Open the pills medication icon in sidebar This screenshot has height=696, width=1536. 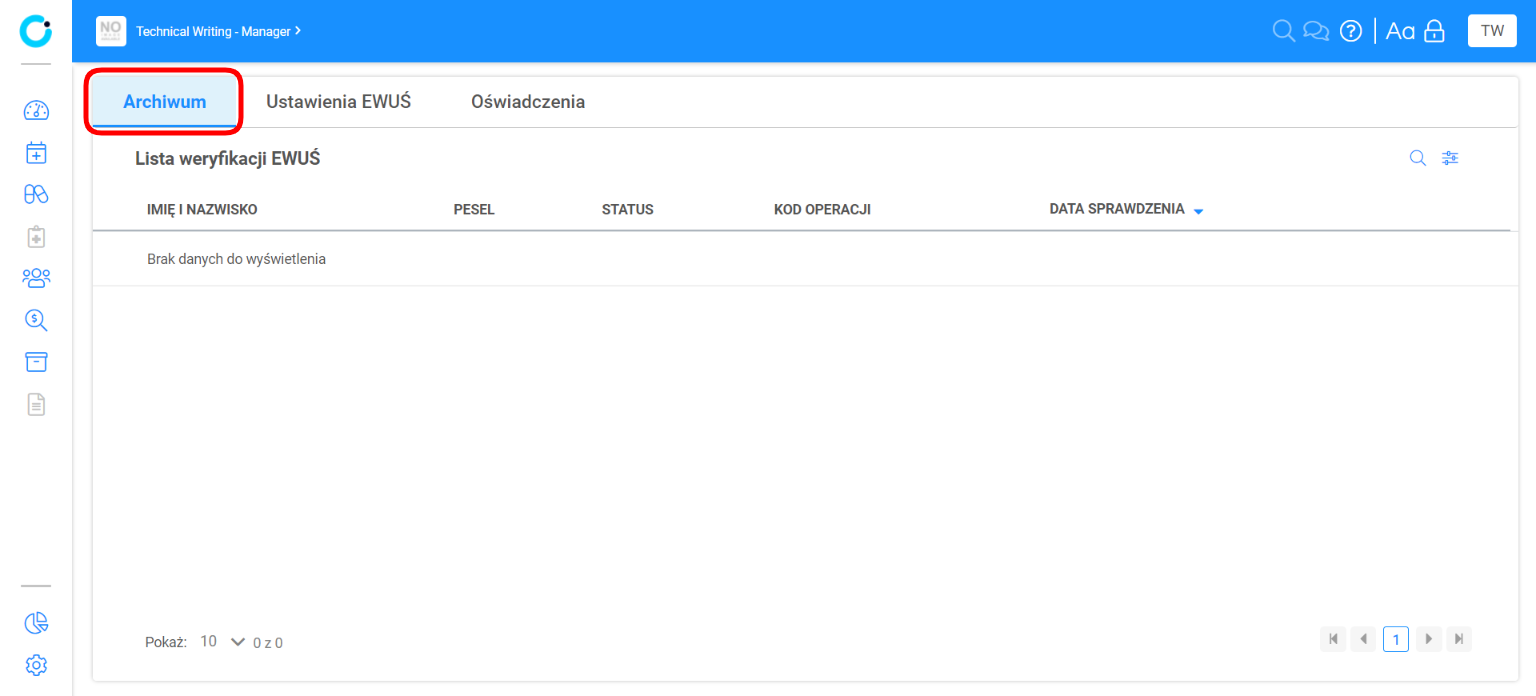point(36,194)
